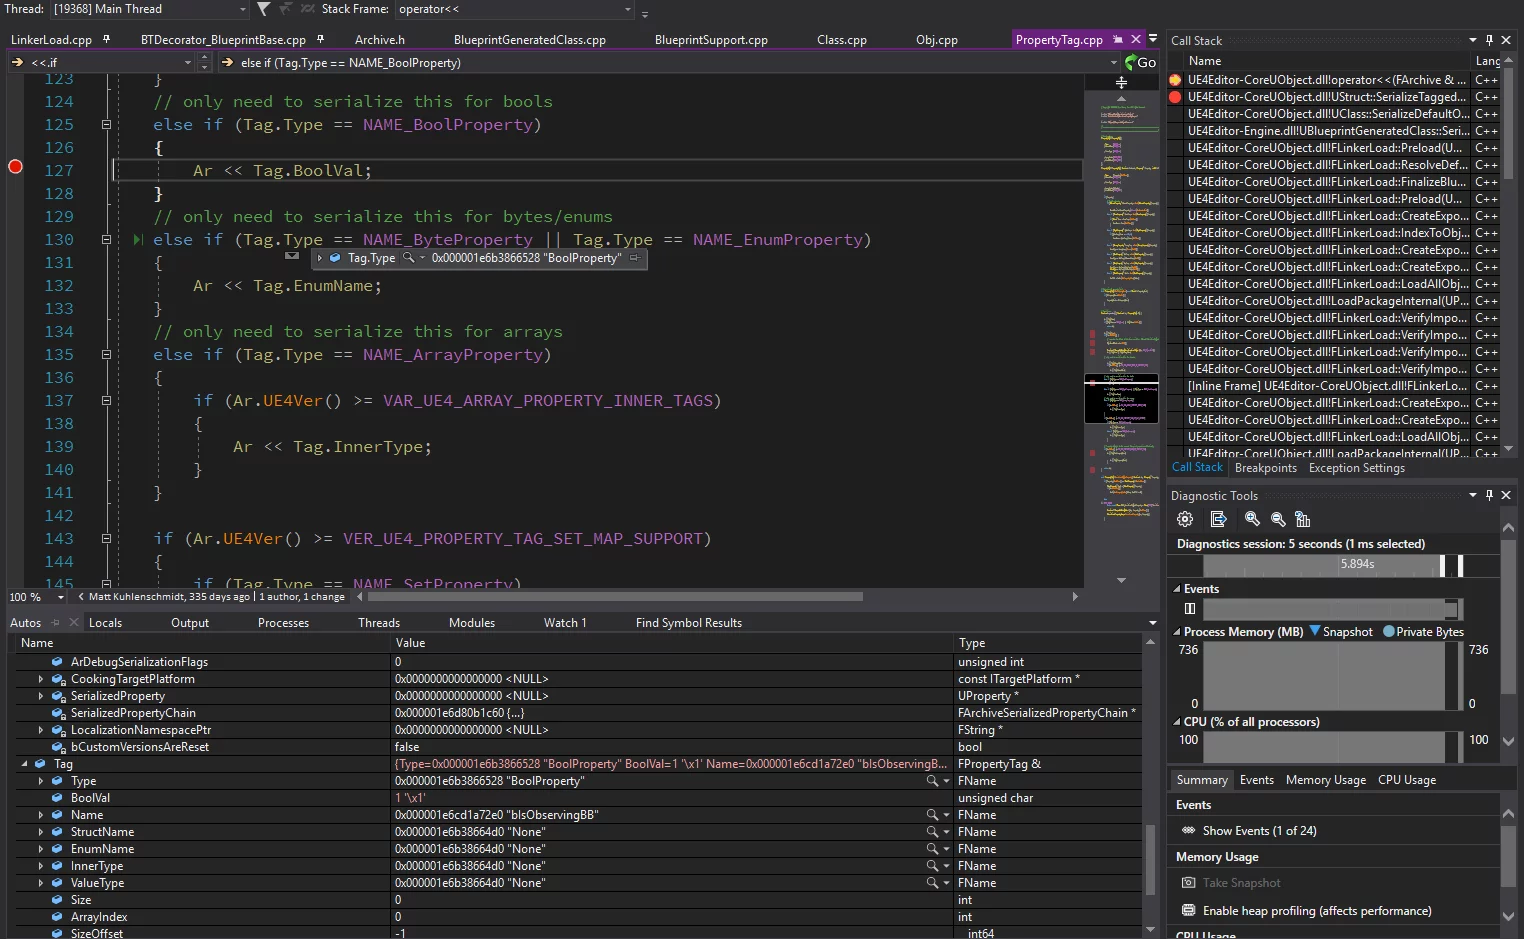Switch to the Archive.h tab
Image resolution: width=1524 pixels, height=939 pixels.
coord(380,40)
